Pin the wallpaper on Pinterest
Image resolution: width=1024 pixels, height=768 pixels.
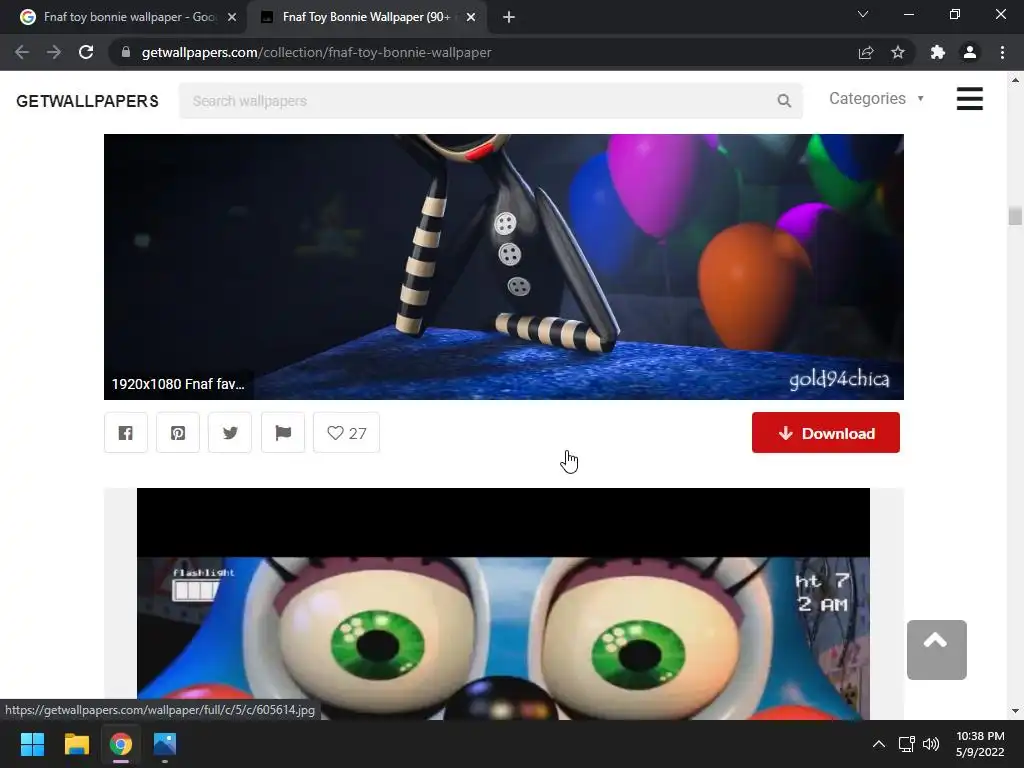point(178,432)
